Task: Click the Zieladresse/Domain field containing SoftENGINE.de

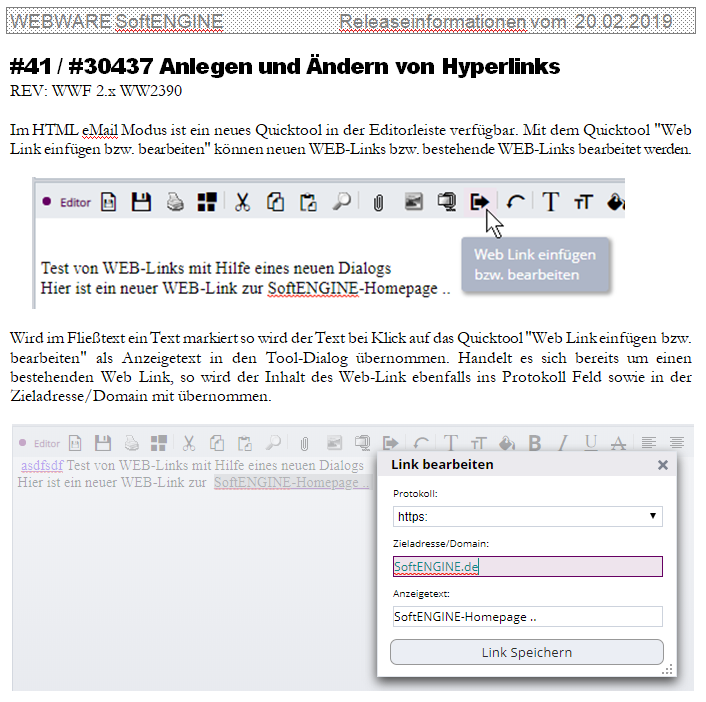Action: coord(527,566)
